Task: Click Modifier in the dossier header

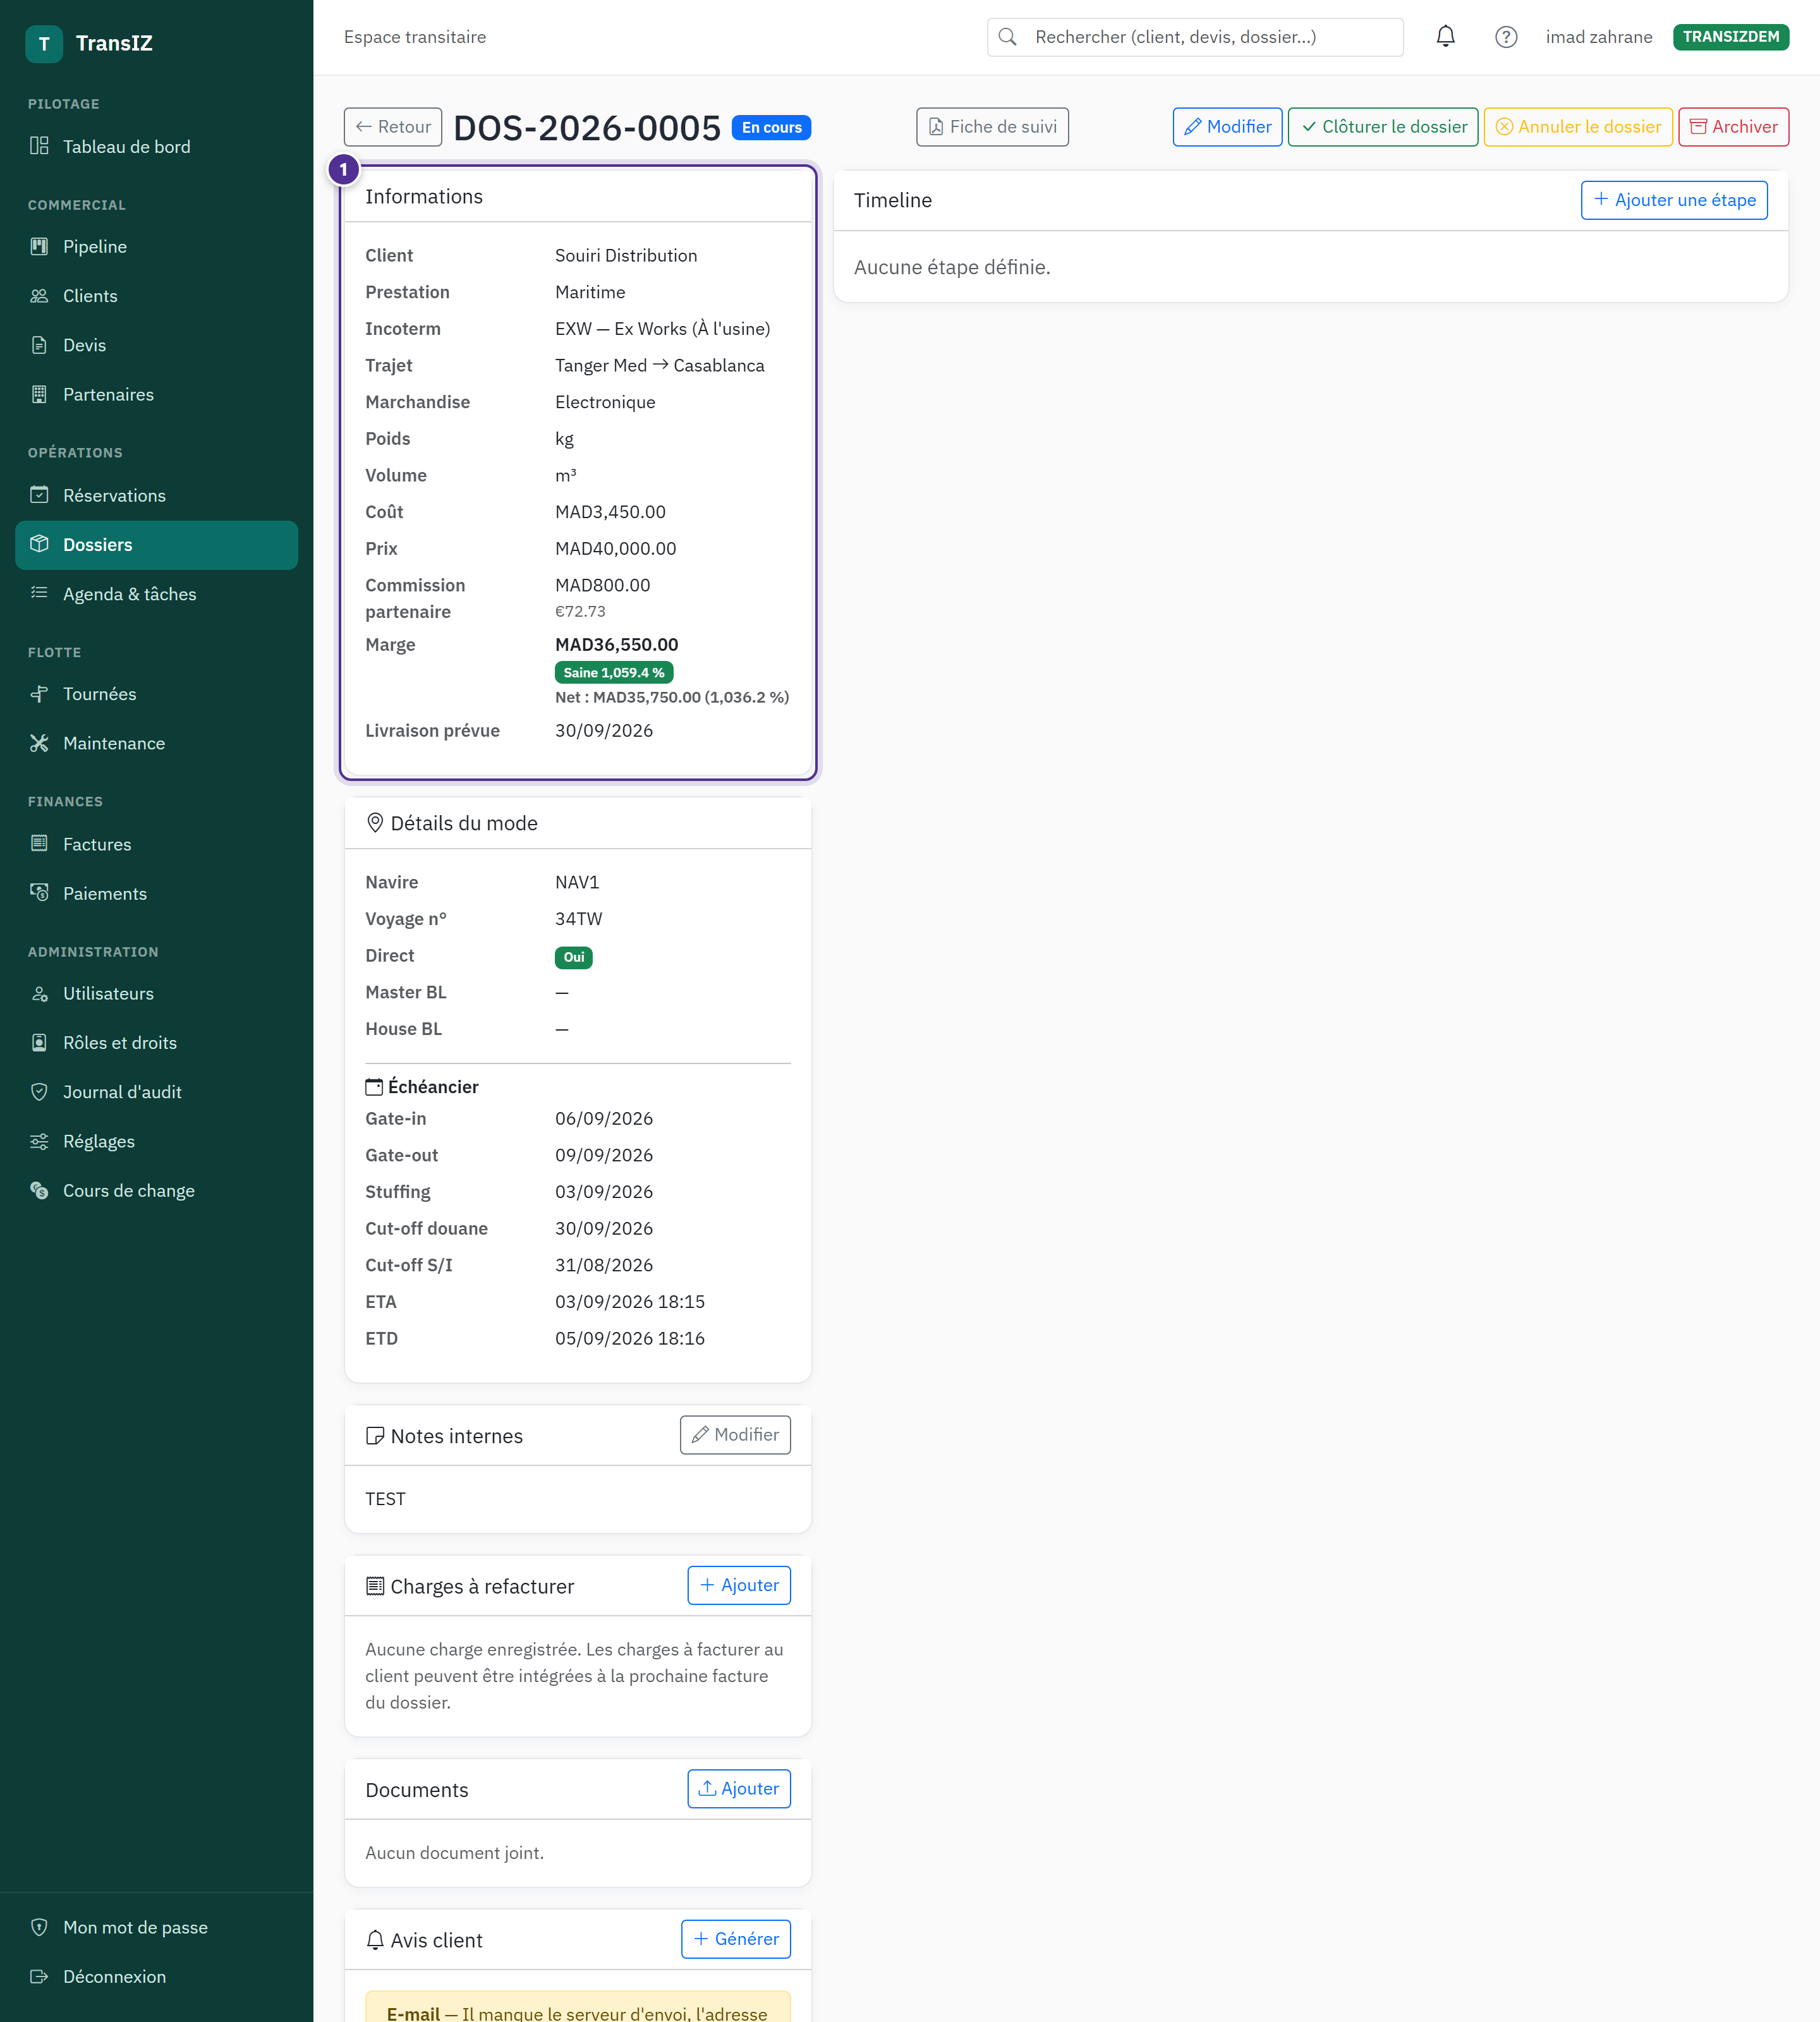Action: tap(1227, 127)
